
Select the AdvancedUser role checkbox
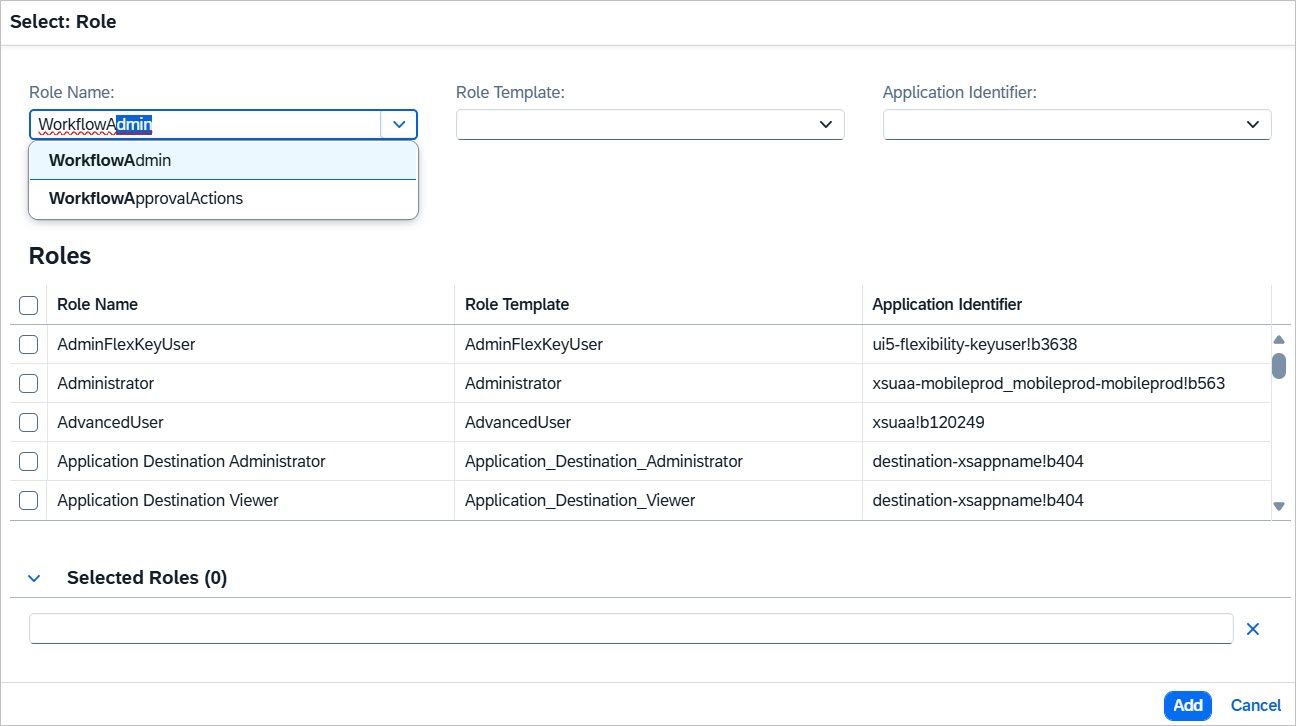tap(29, 423)
